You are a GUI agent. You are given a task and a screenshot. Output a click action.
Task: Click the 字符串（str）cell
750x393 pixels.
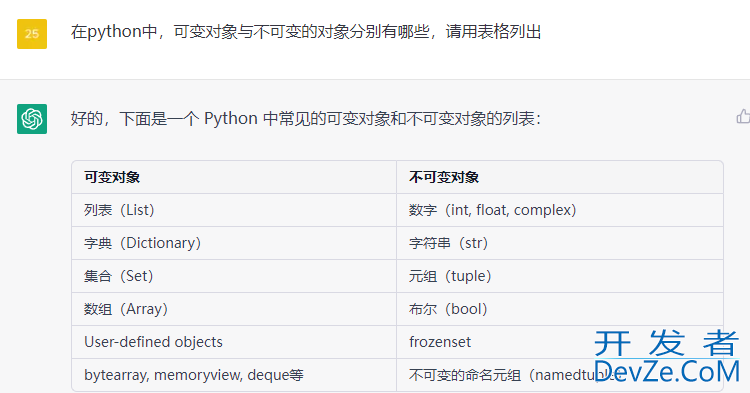coord(560,243)
